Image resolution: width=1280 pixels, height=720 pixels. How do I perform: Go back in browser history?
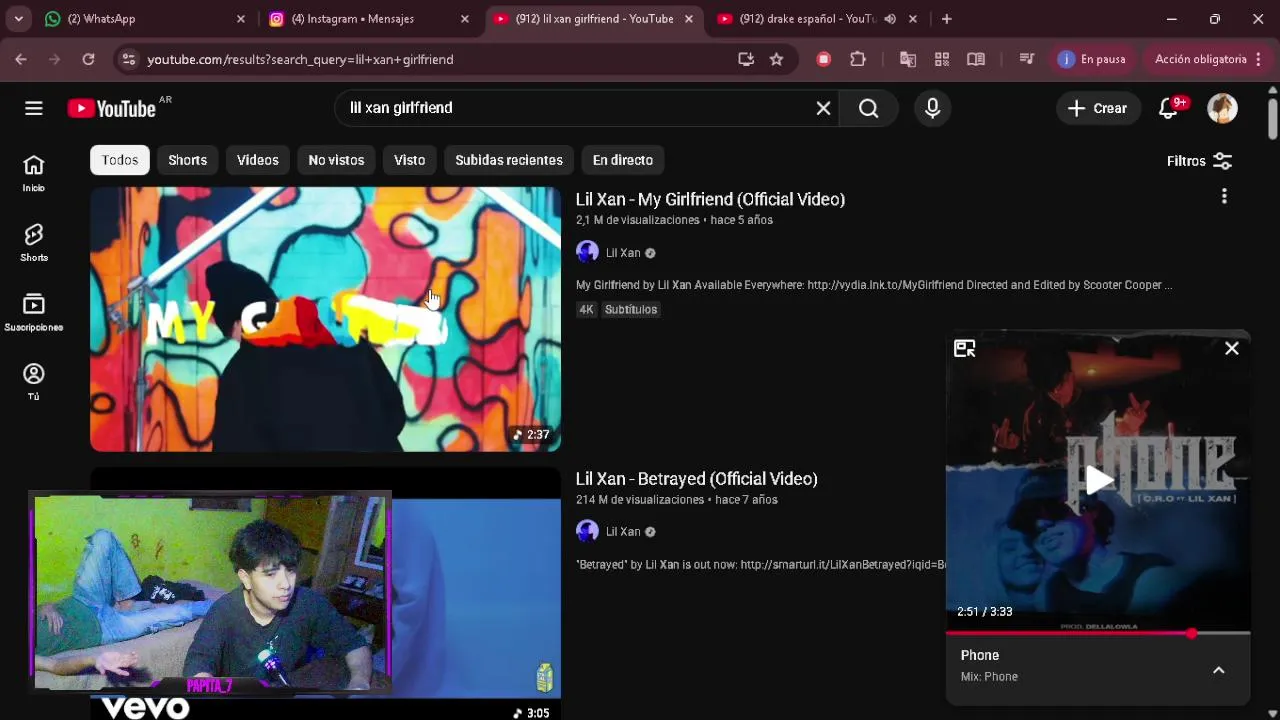21,59
